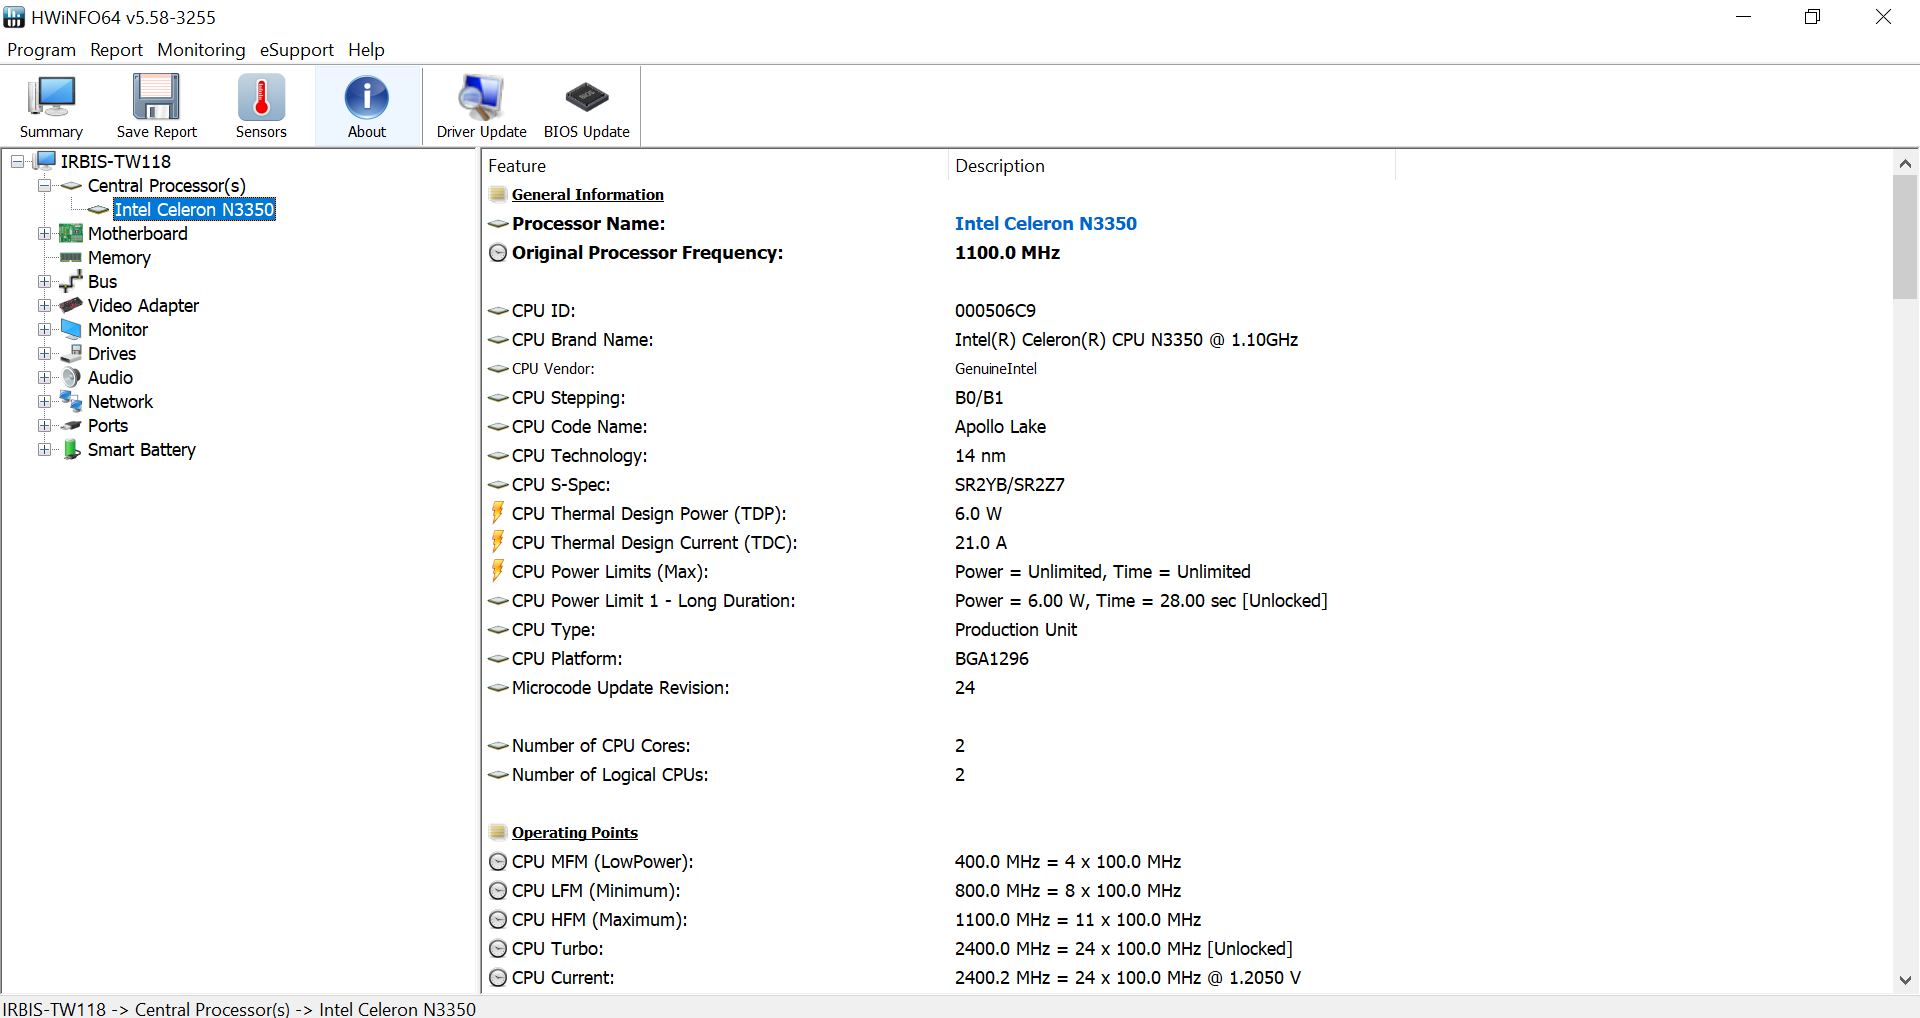Expand the Ports node
This screenshot has width=1920, height=1018.
[x=44, y=425]
